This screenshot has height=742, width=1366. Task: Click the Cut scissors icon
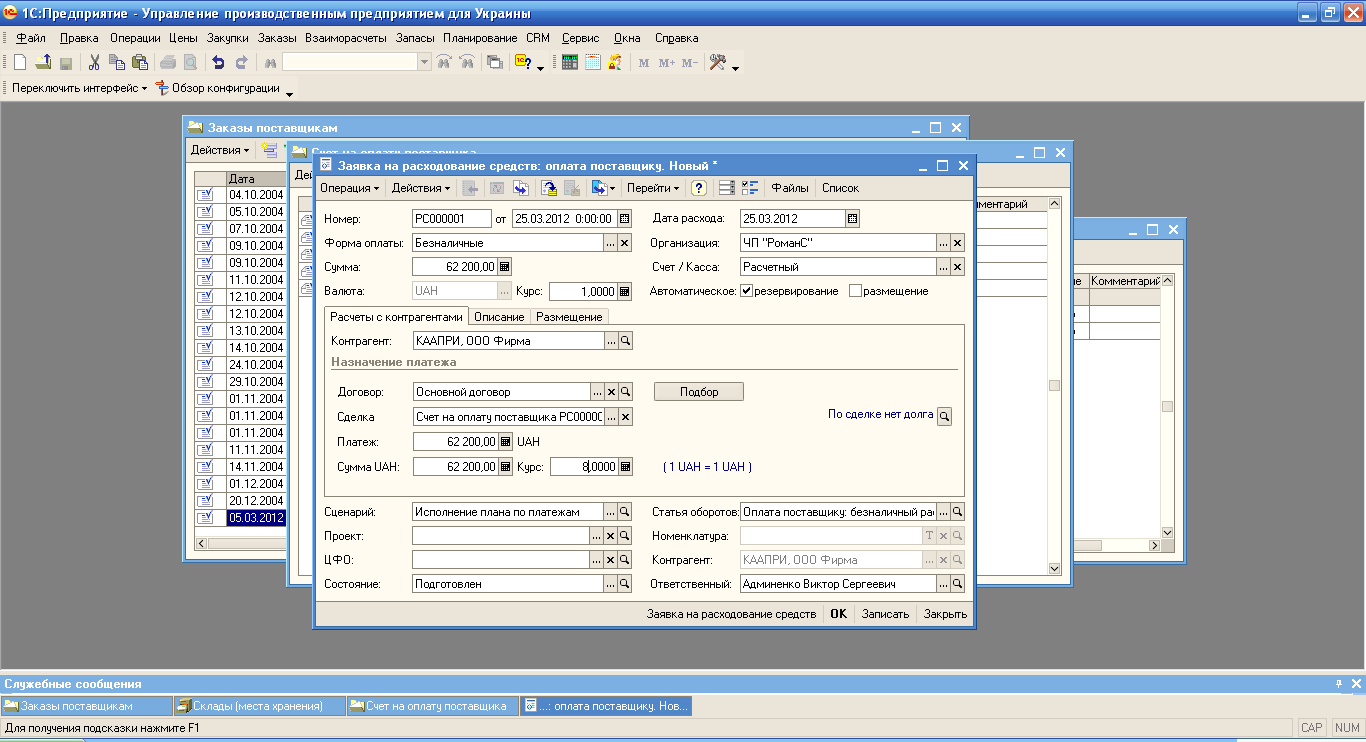click(94, 62)
